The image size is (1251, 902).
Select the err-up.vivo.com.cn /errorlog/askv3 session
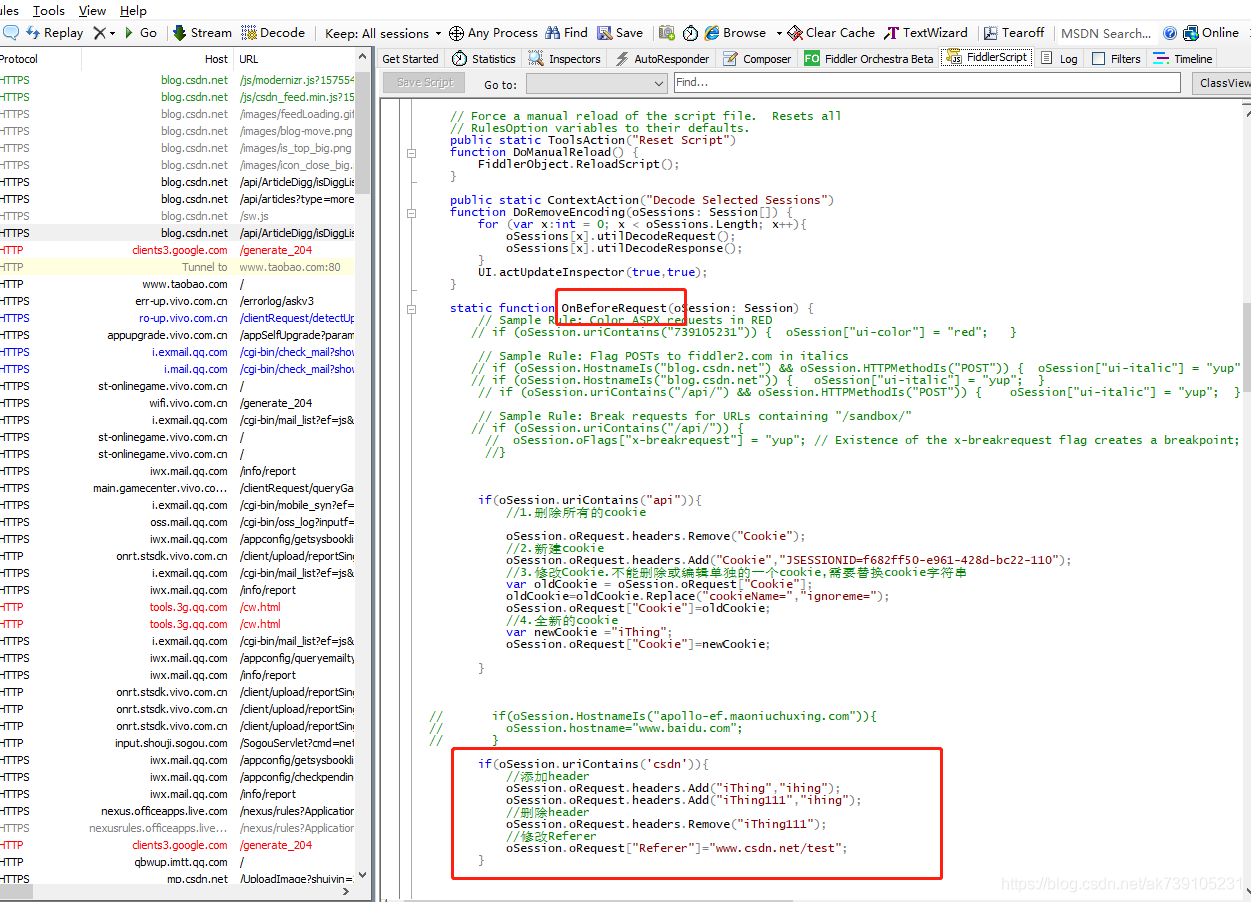pyautogui.click(x=178, y=301)
